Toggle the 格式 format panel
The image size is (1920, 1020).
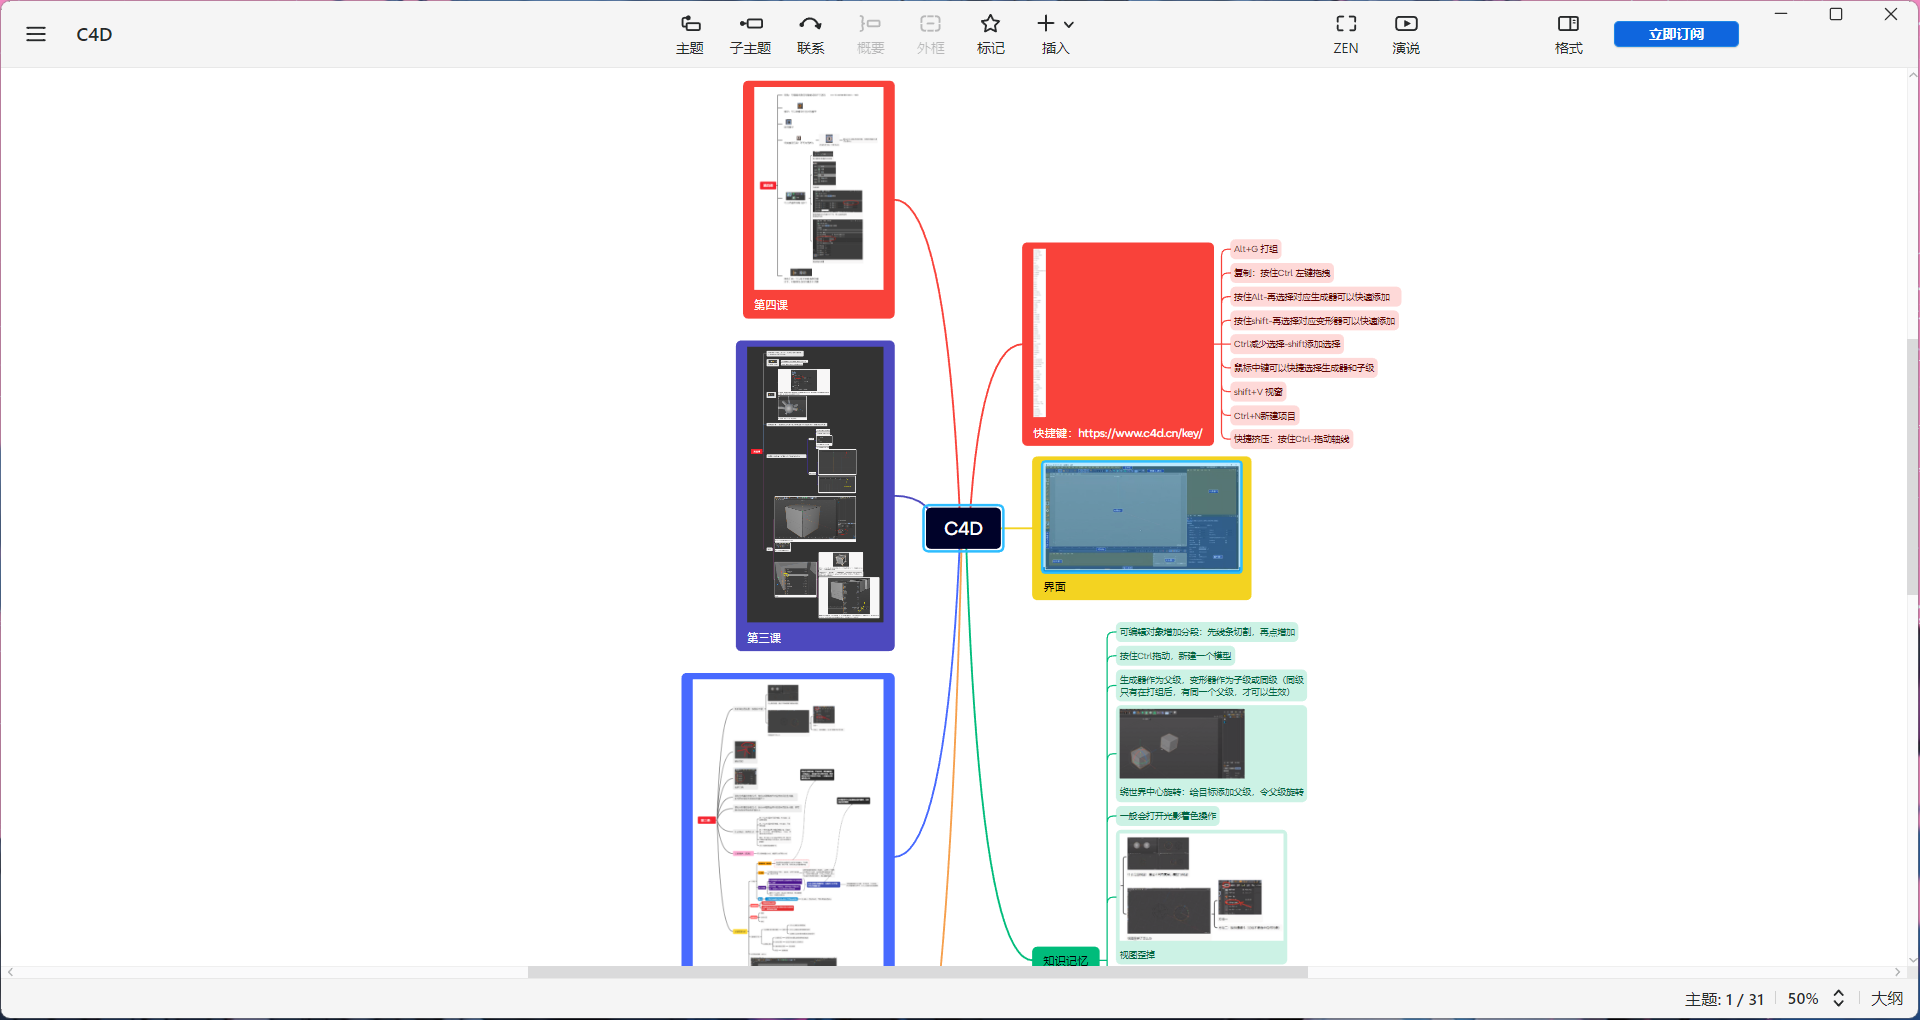[1568, 34]
